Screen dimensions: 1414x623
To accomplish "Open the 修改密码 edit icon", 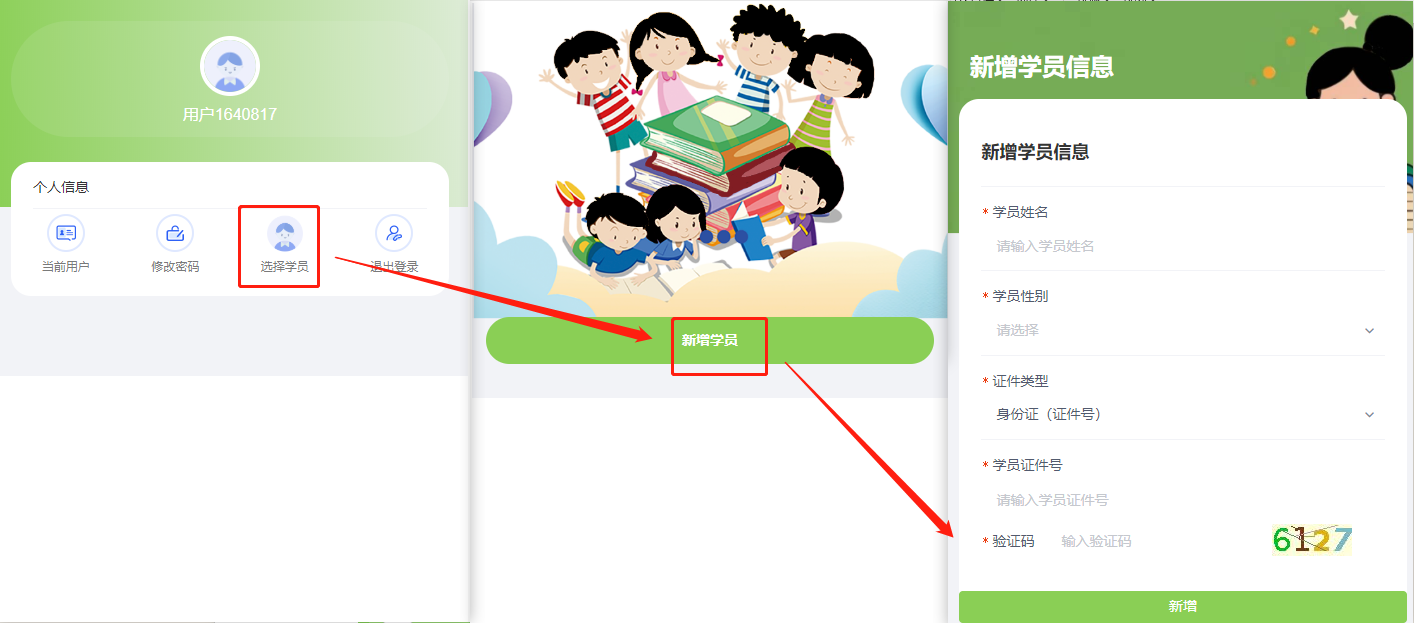I will (x=175, y=234).
